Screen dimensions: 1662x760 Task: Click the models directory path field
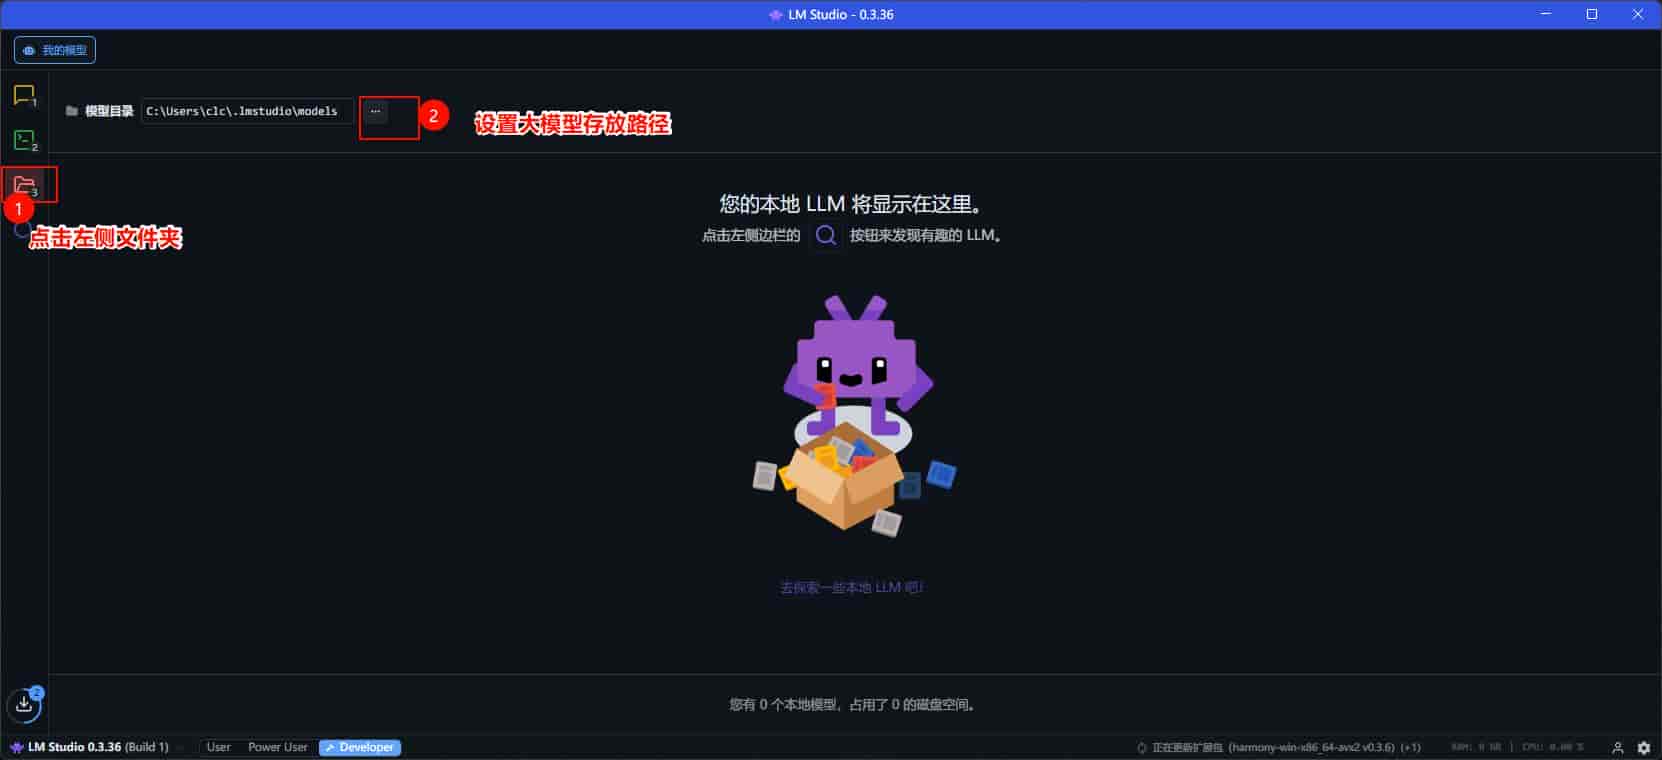tap(247, 111)
